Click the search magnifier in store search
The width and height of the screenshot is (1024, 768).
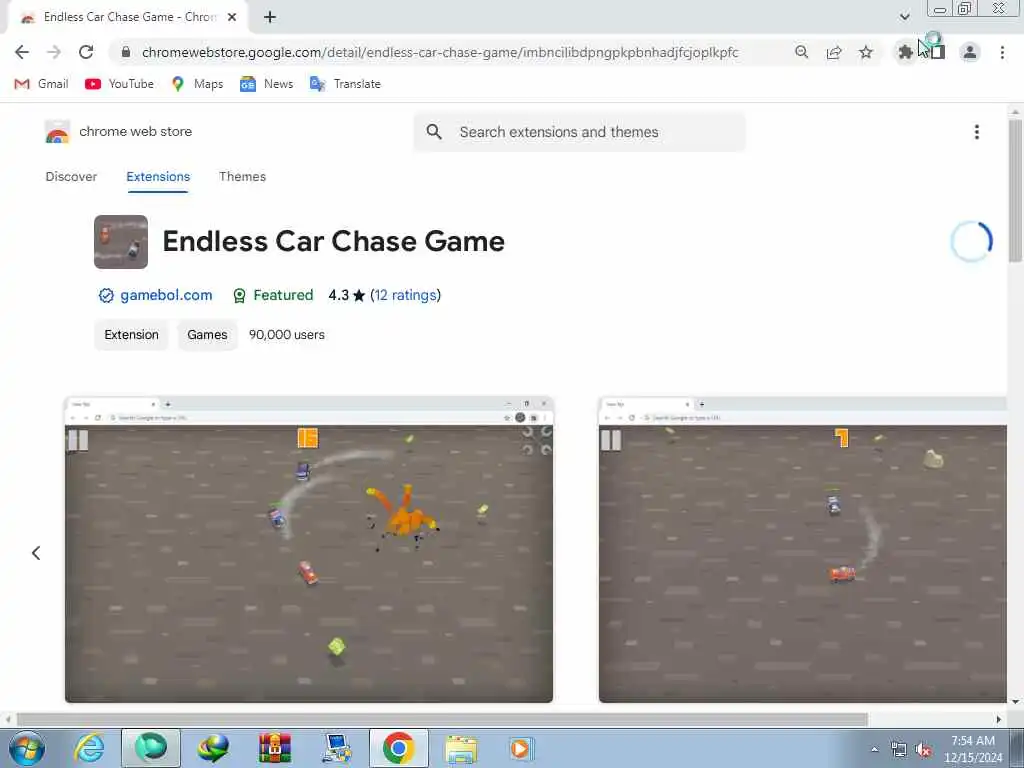(x=434, y=132)
